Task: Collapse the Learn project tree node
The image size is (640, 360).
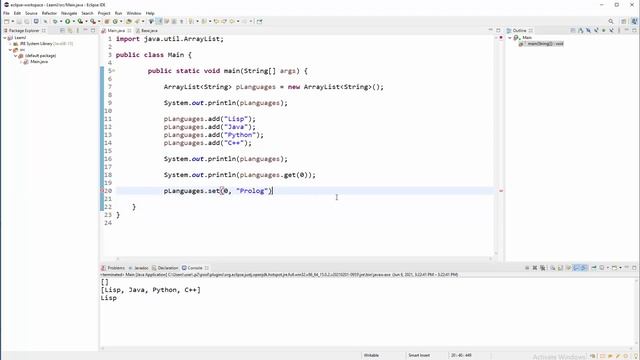Action: pos(5,38)
